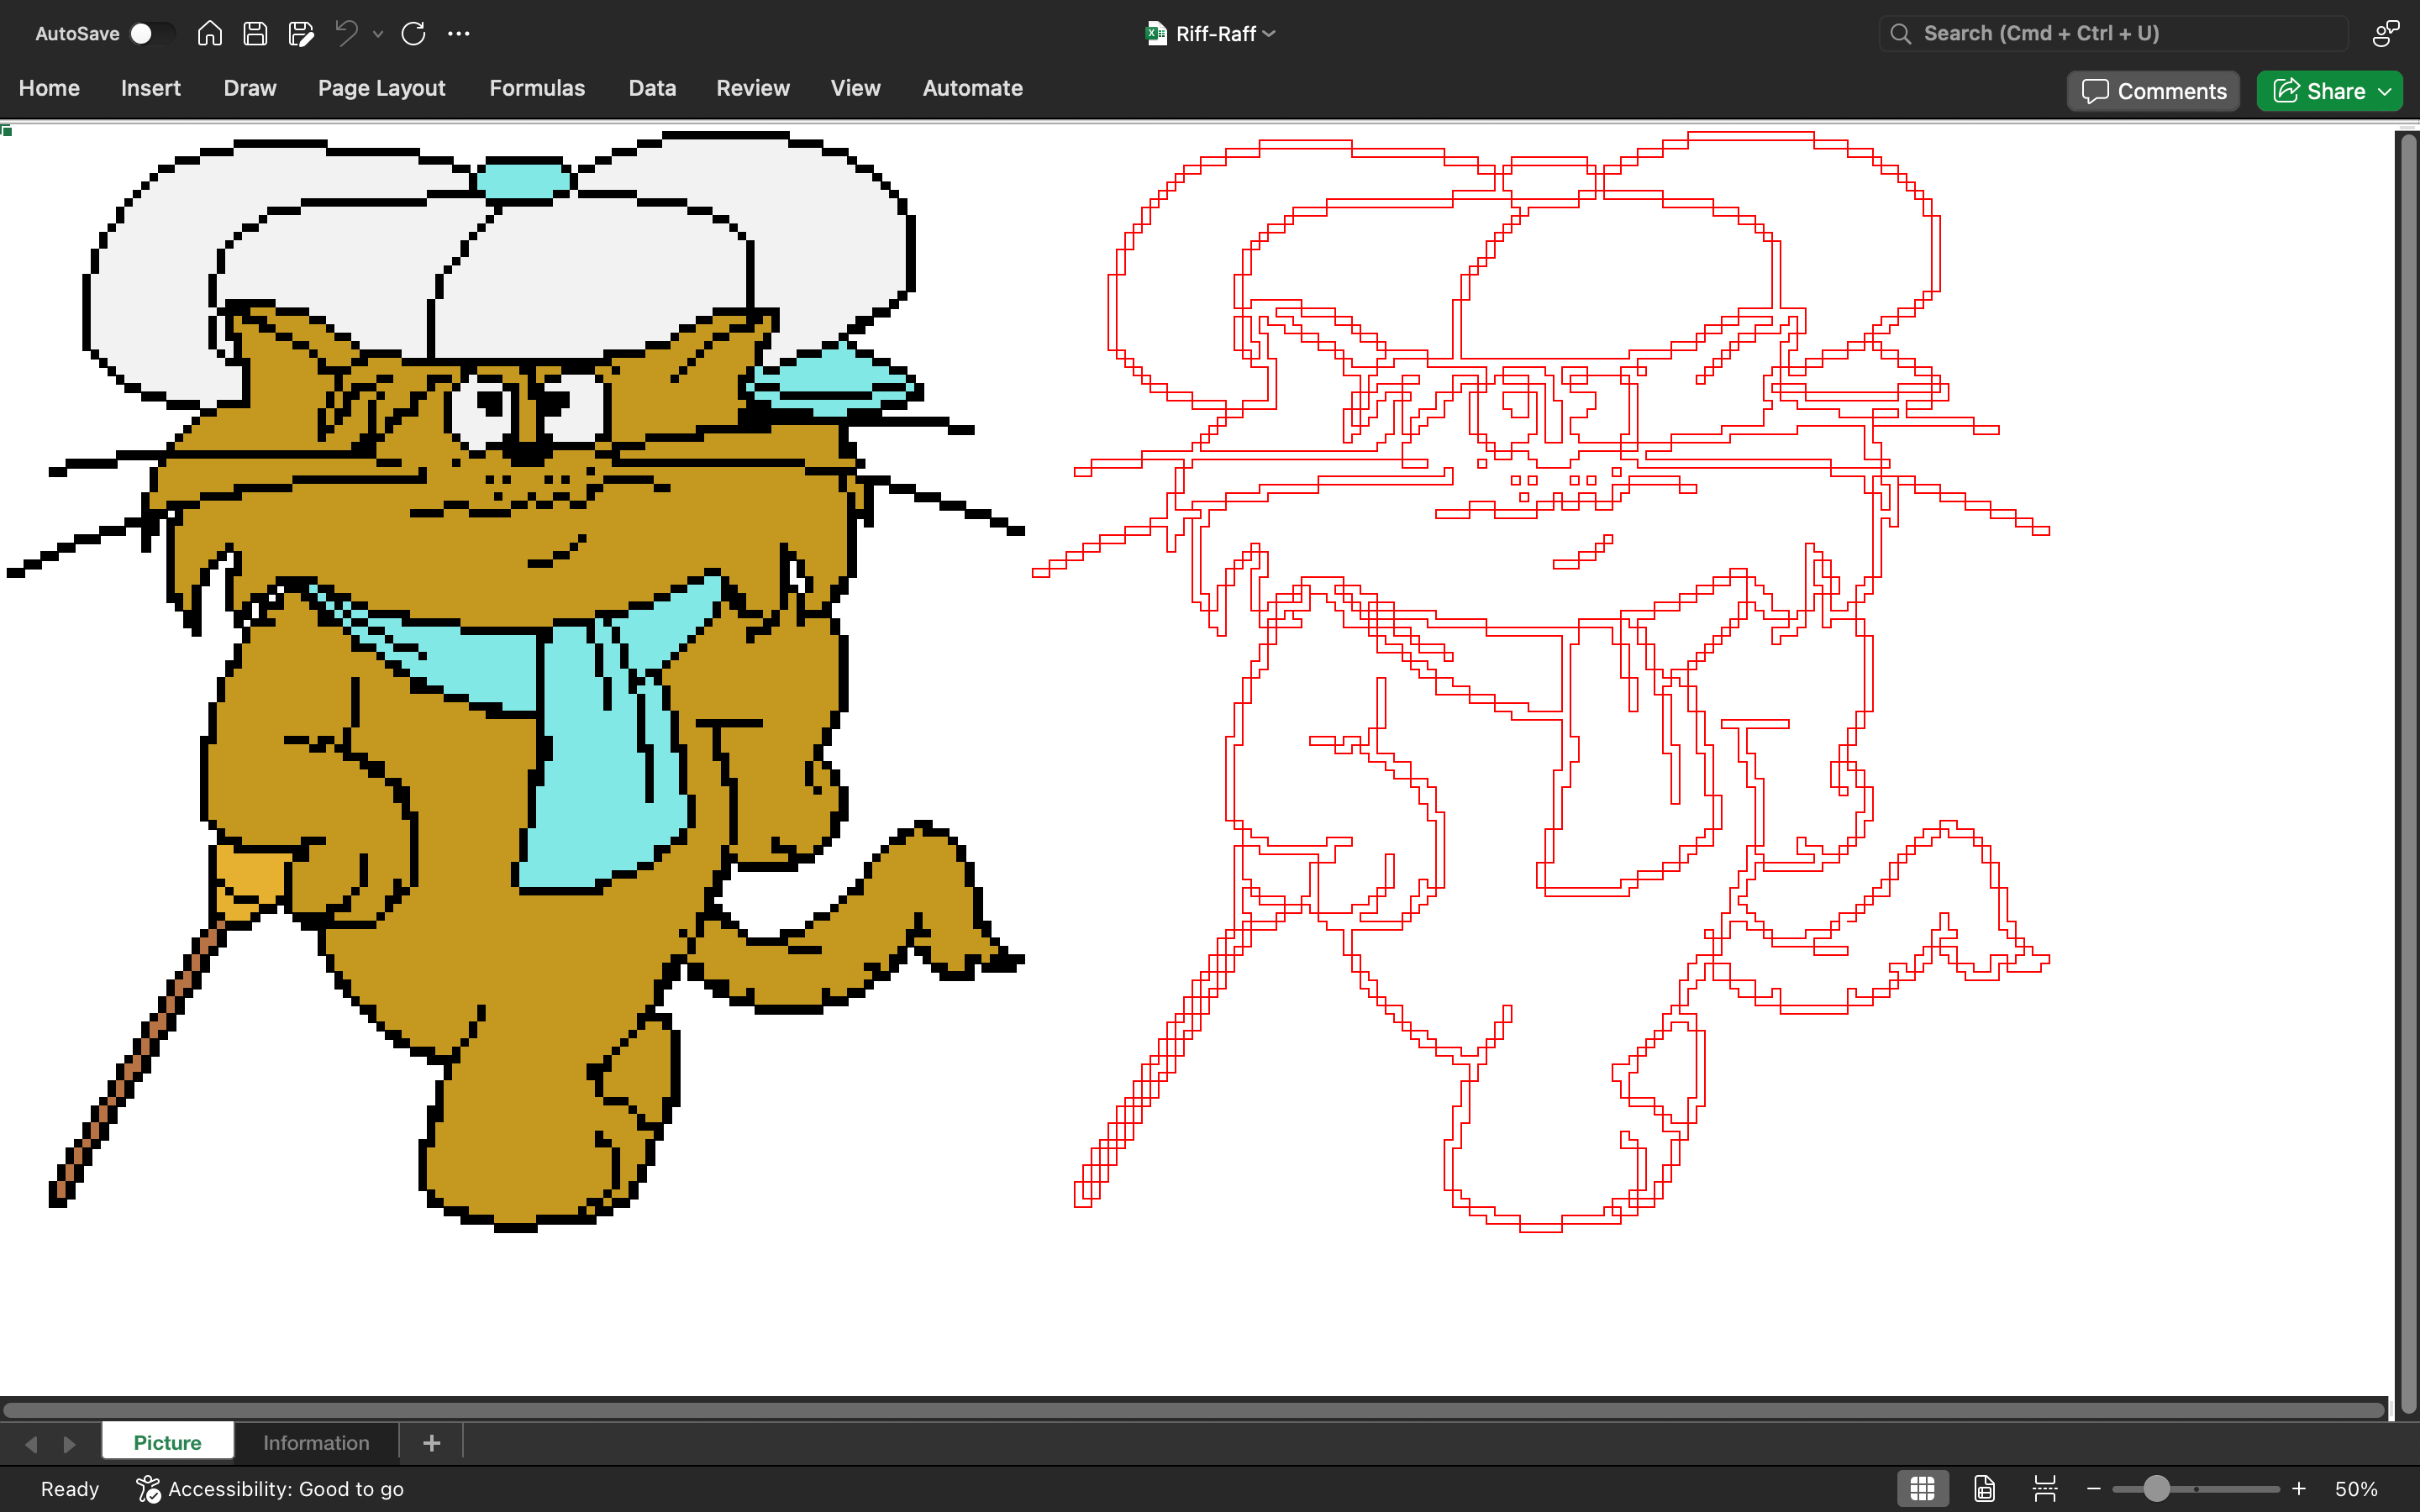
Task: Open the Review ribbon tab
Action: (753, 88)
